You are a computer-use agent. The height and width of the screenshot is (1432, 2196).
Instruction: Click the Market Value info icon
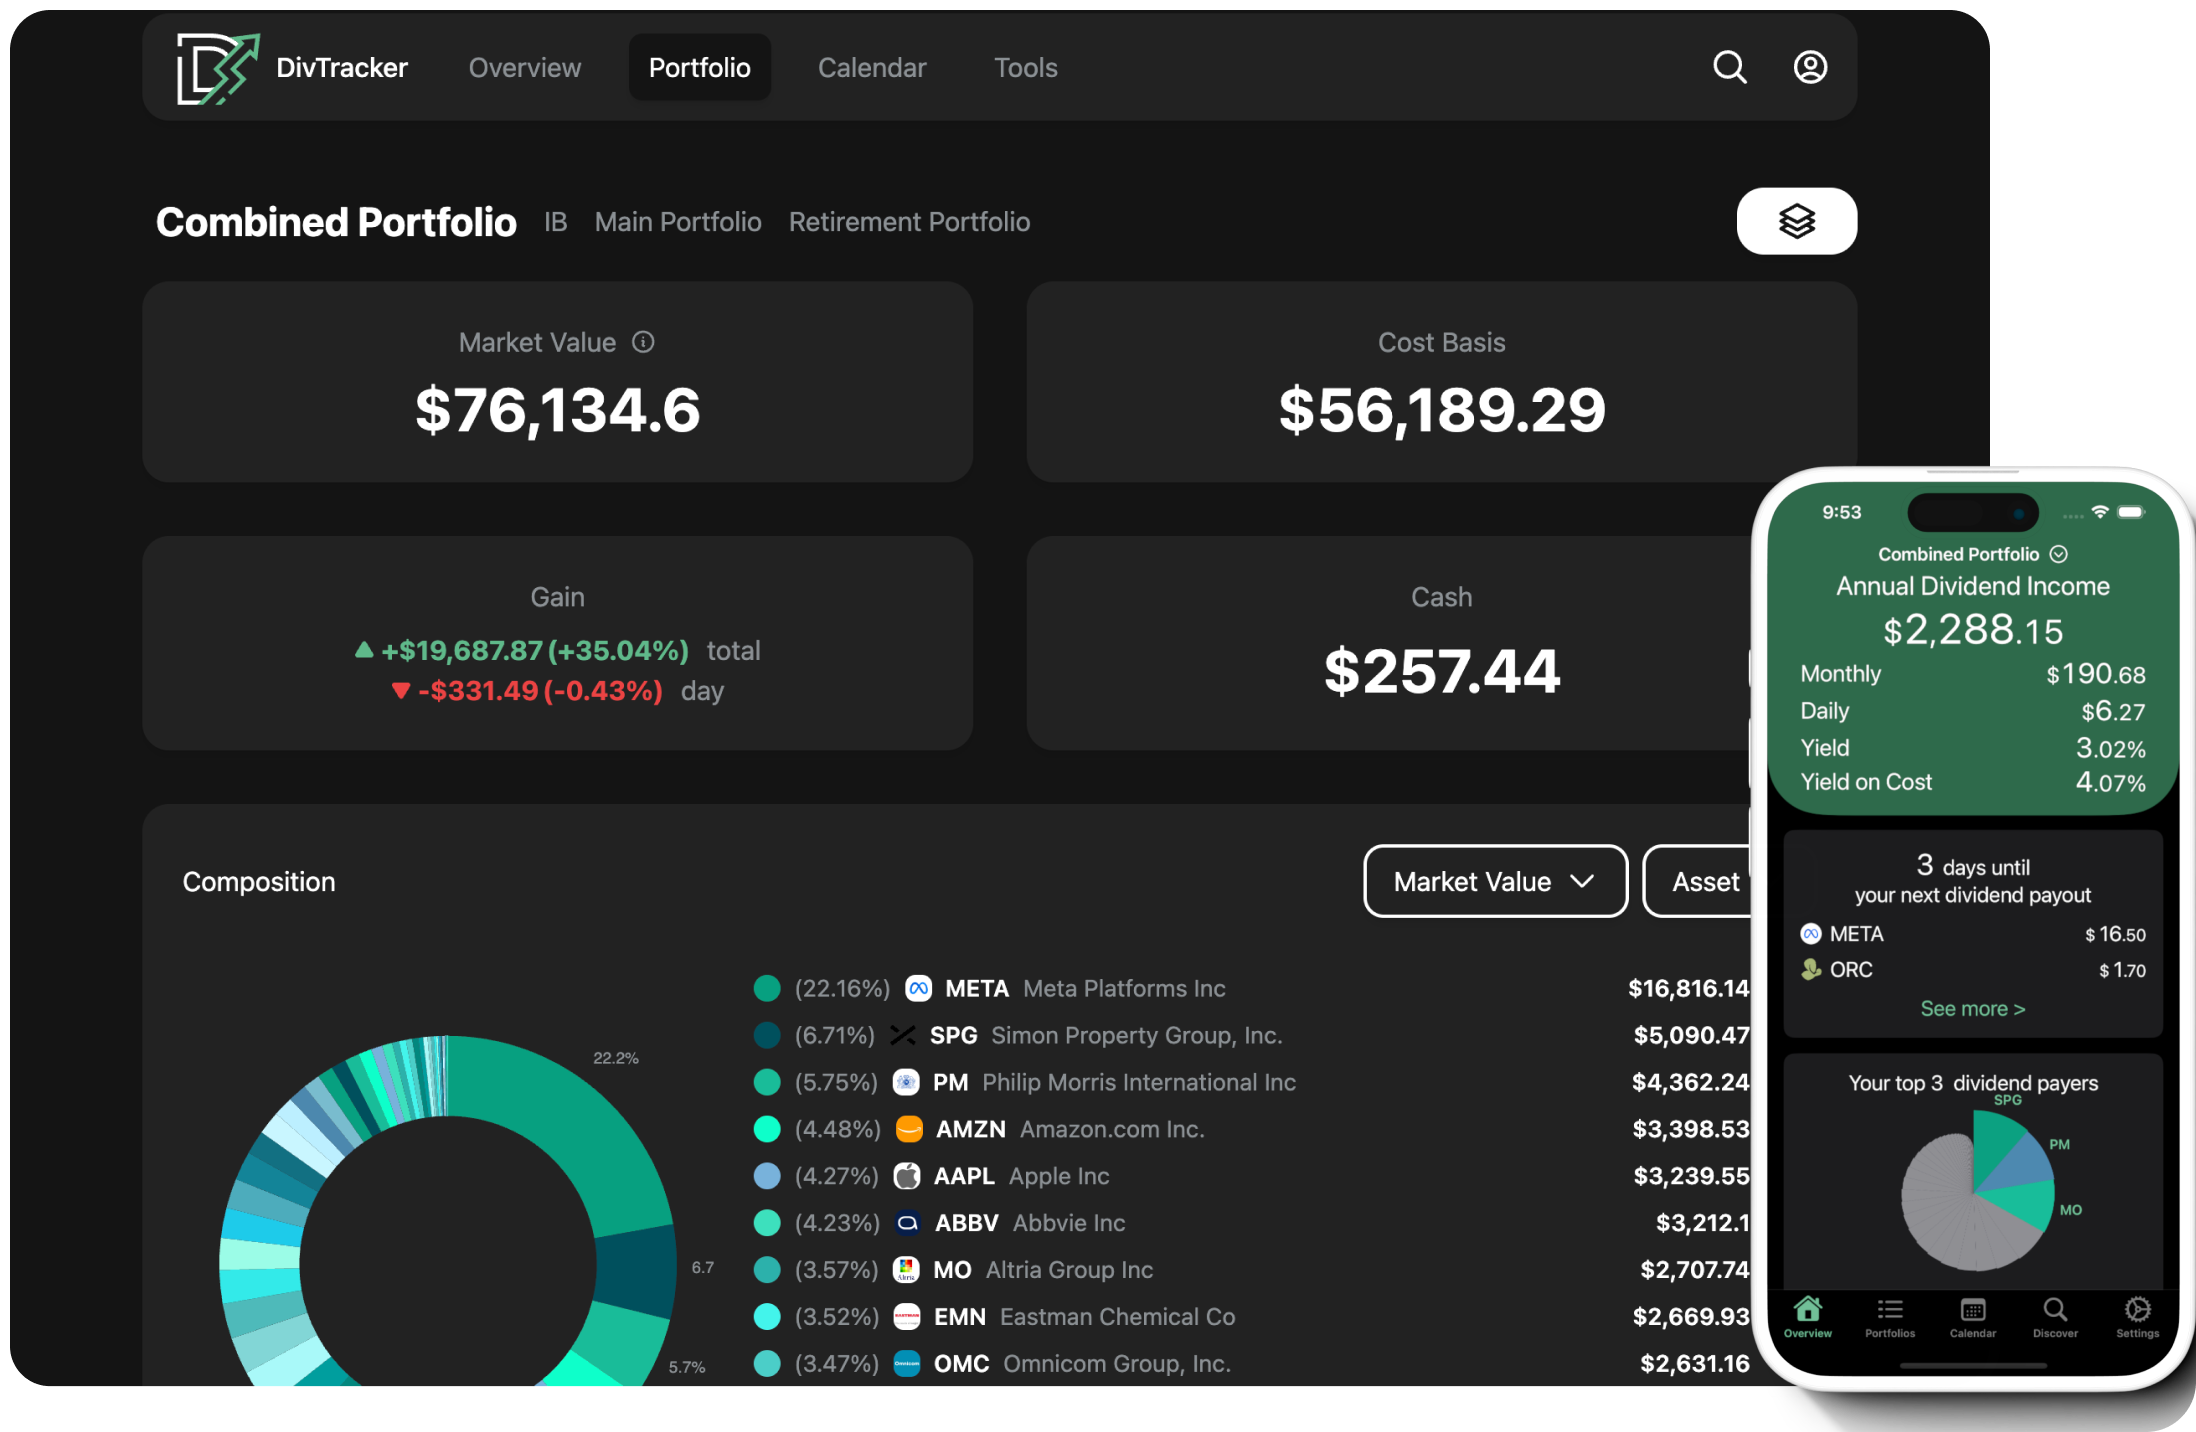coord(643,342)
